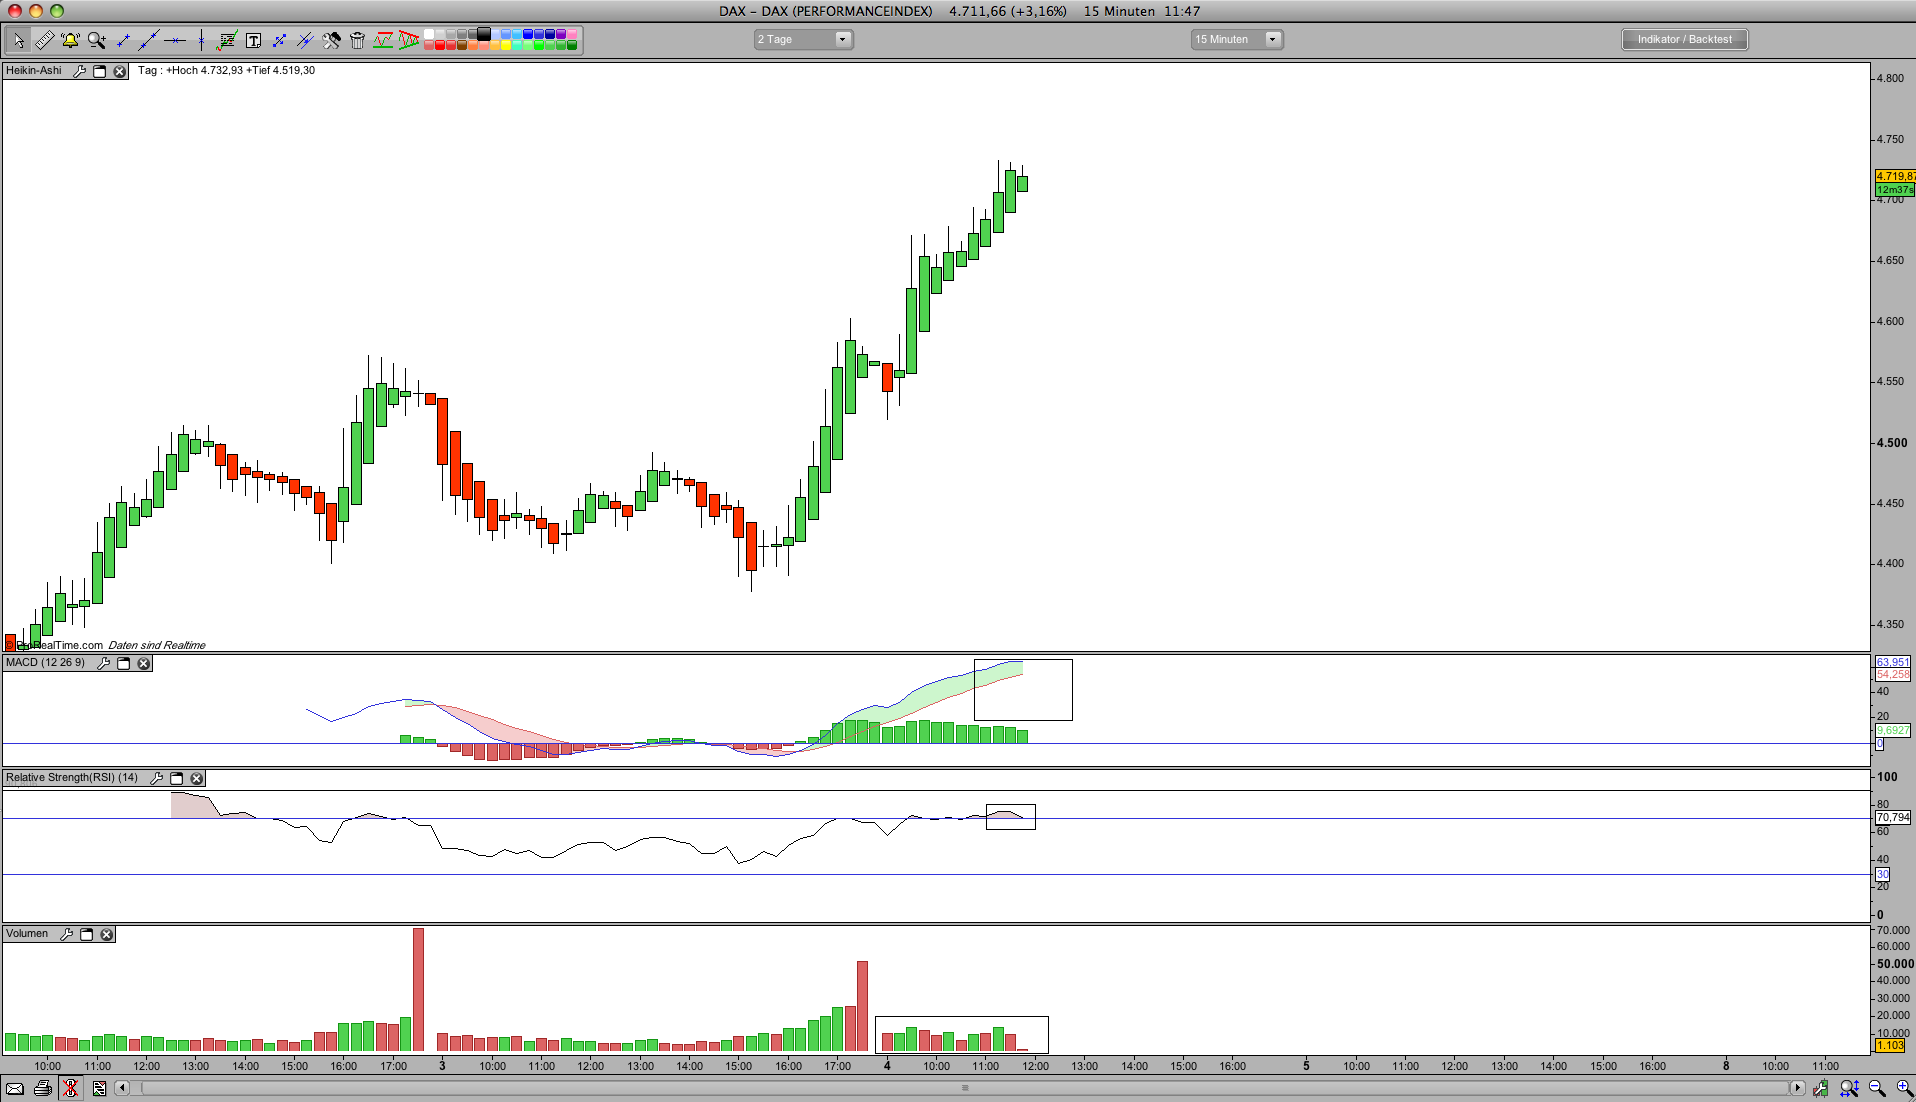This screenshot has height=1102, width=1916.
Task: Maximize the Volumen panel
Action: coord(87,934)
